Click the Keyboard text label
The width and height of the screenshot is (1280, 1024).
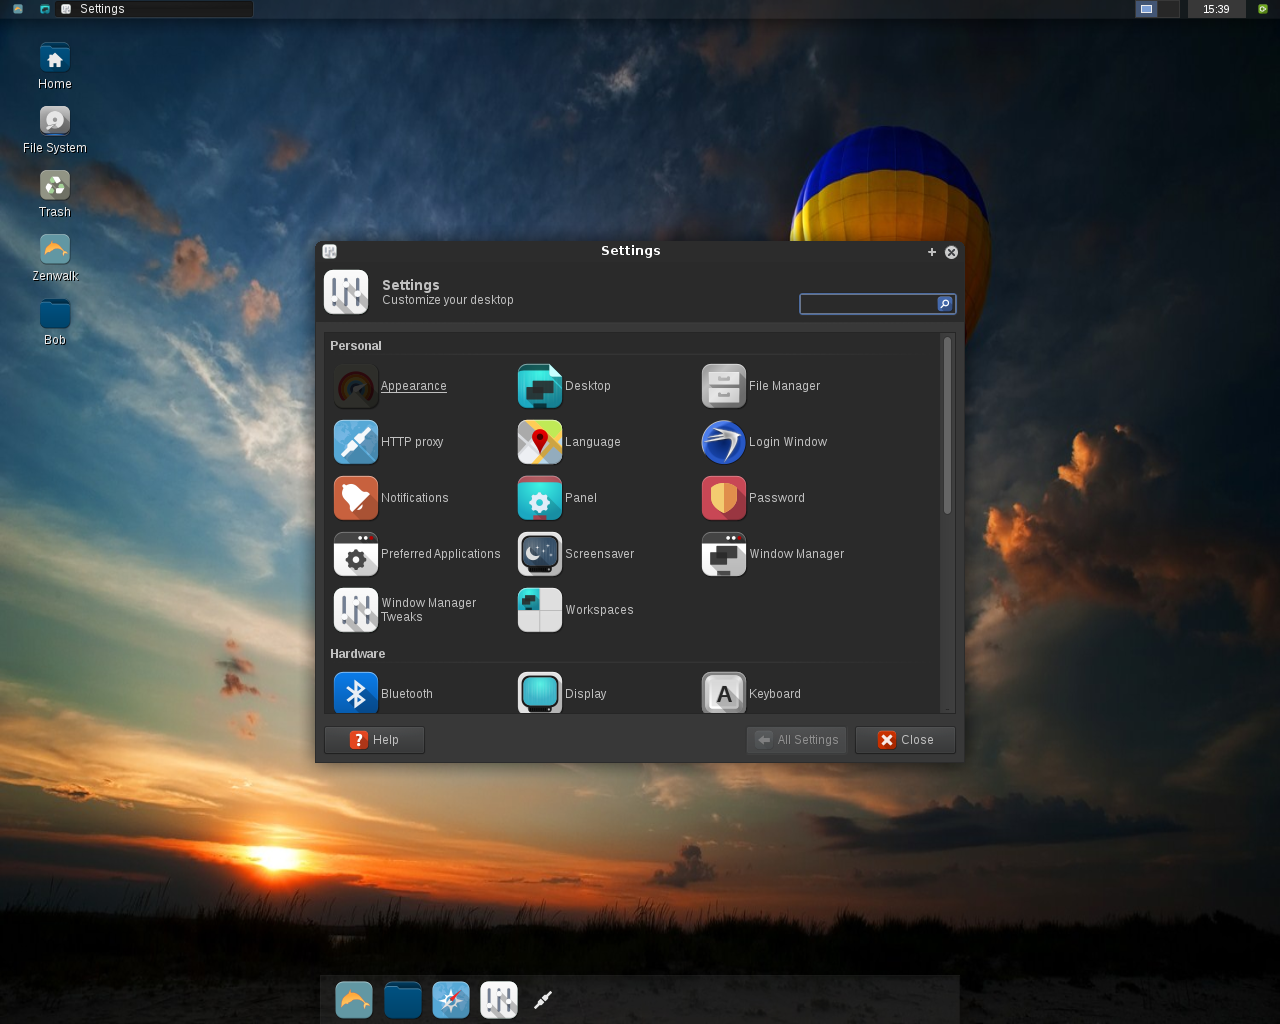click(775, 694)
